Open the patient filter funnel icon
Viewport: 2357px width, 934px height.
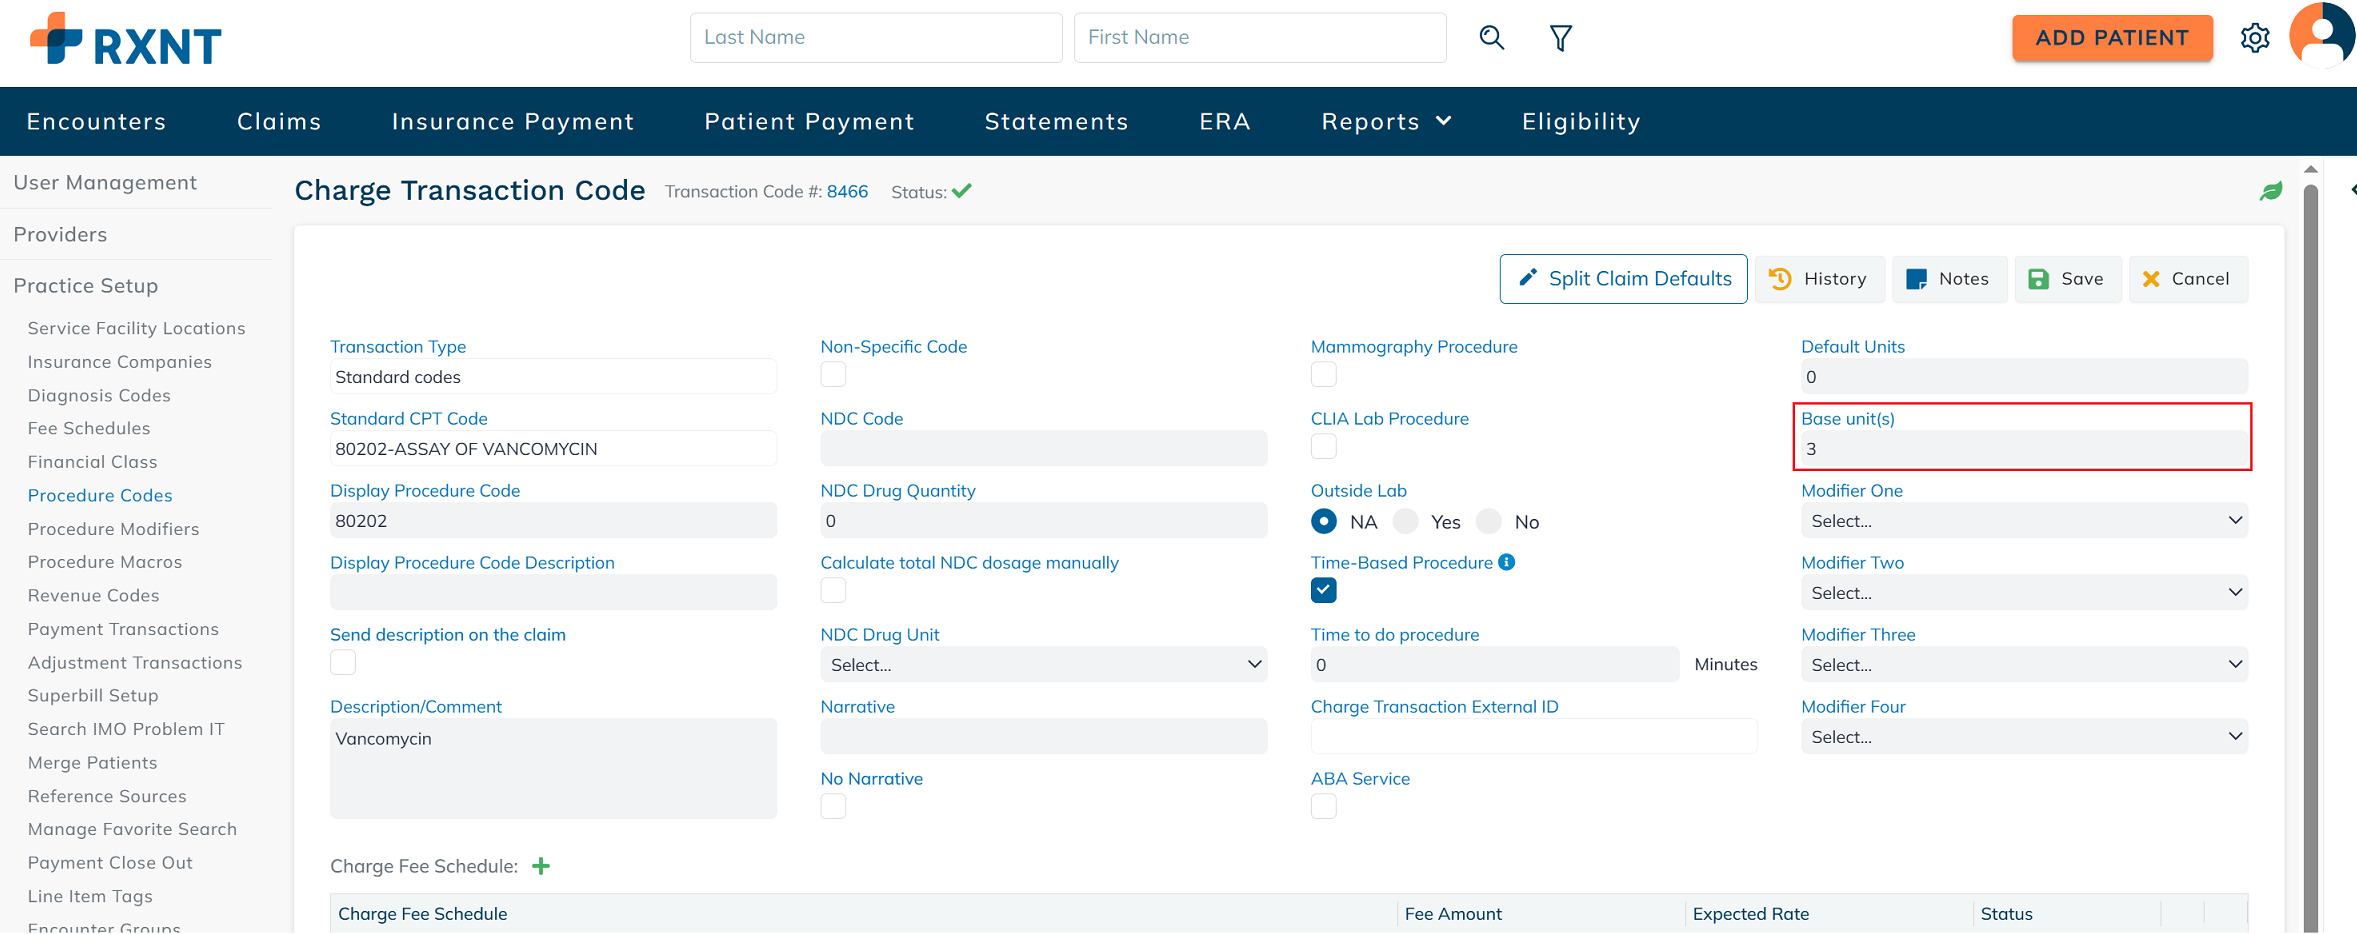(1560, 38)
